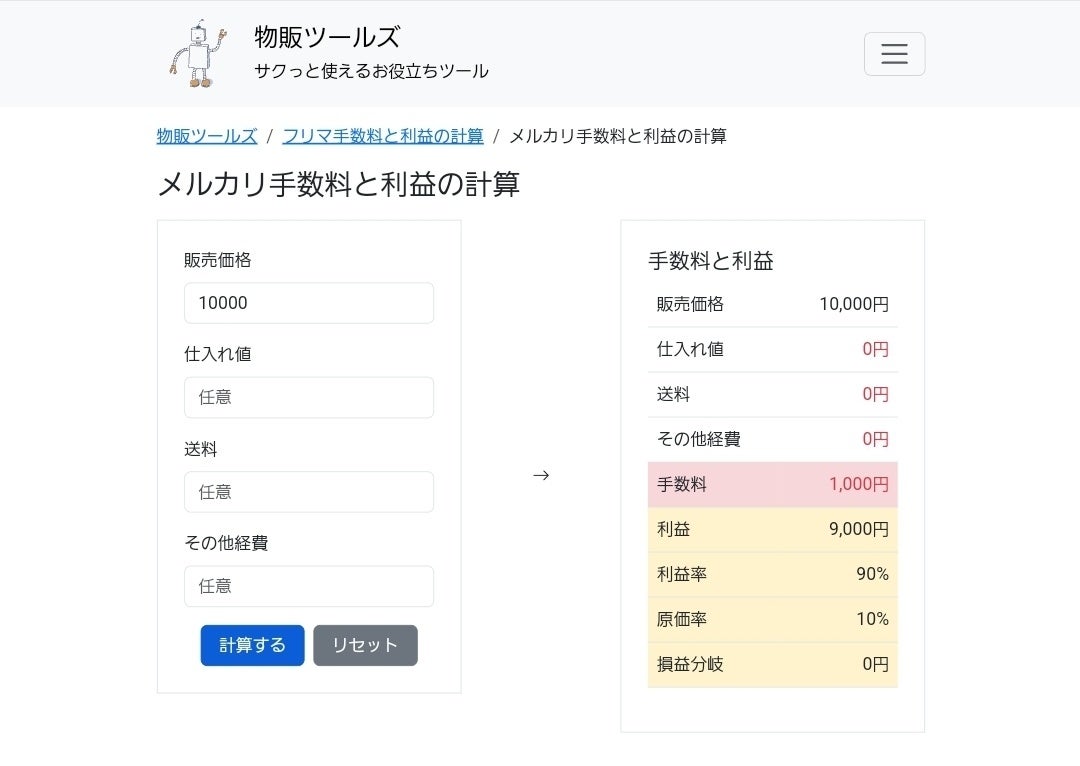
Task: Click the 販売価格 result row
Action: 772,304
